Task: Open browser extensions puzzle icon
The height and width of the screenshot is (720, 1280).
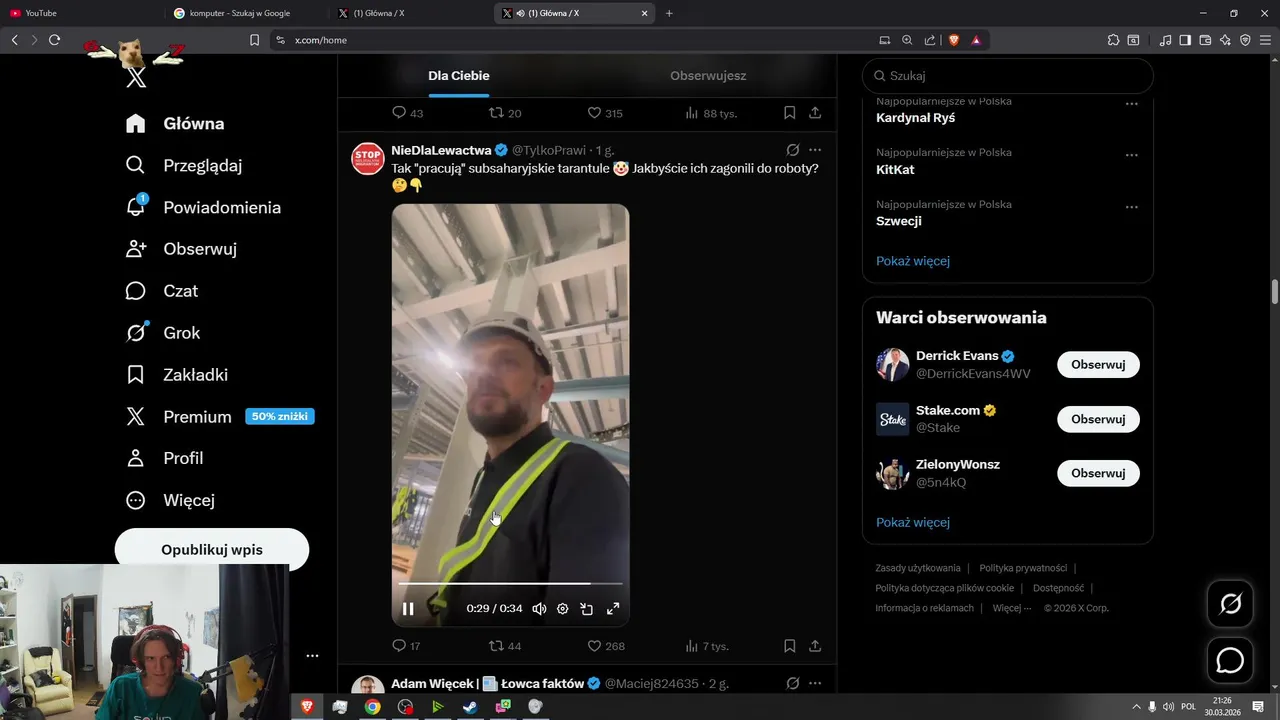Action: [1113, 40]
